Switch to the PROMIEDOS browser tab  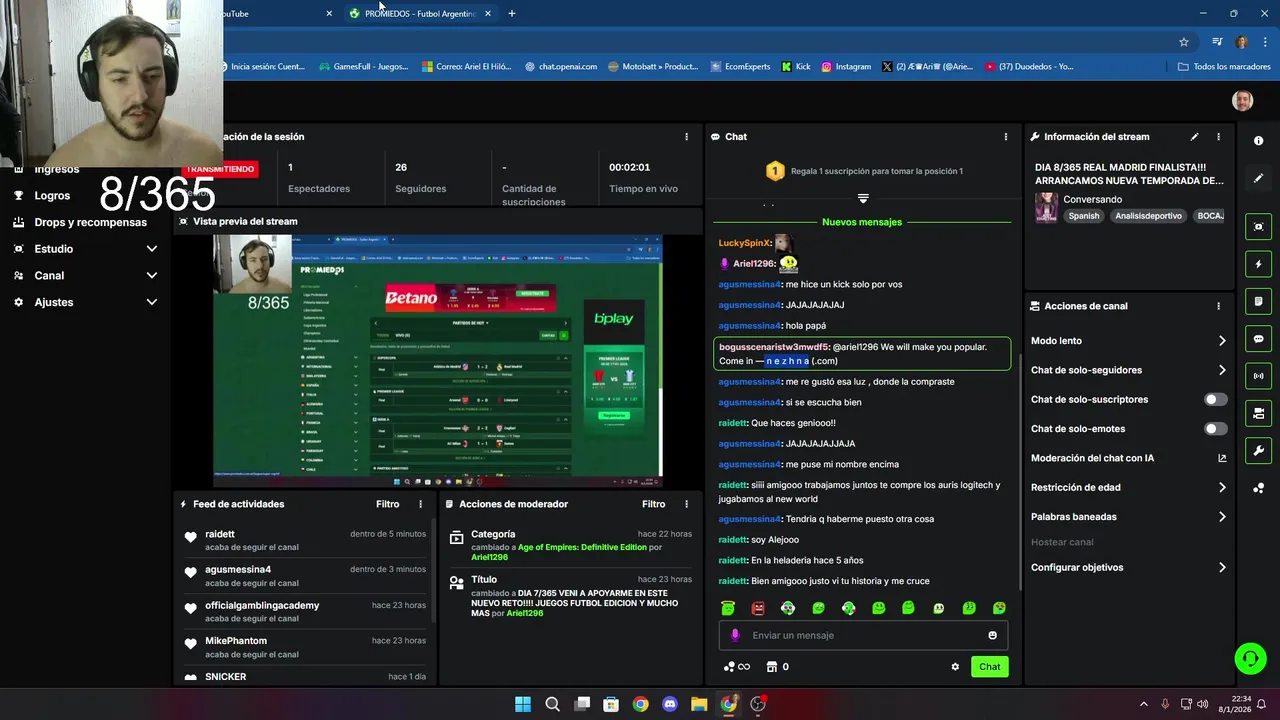(420, 14)
